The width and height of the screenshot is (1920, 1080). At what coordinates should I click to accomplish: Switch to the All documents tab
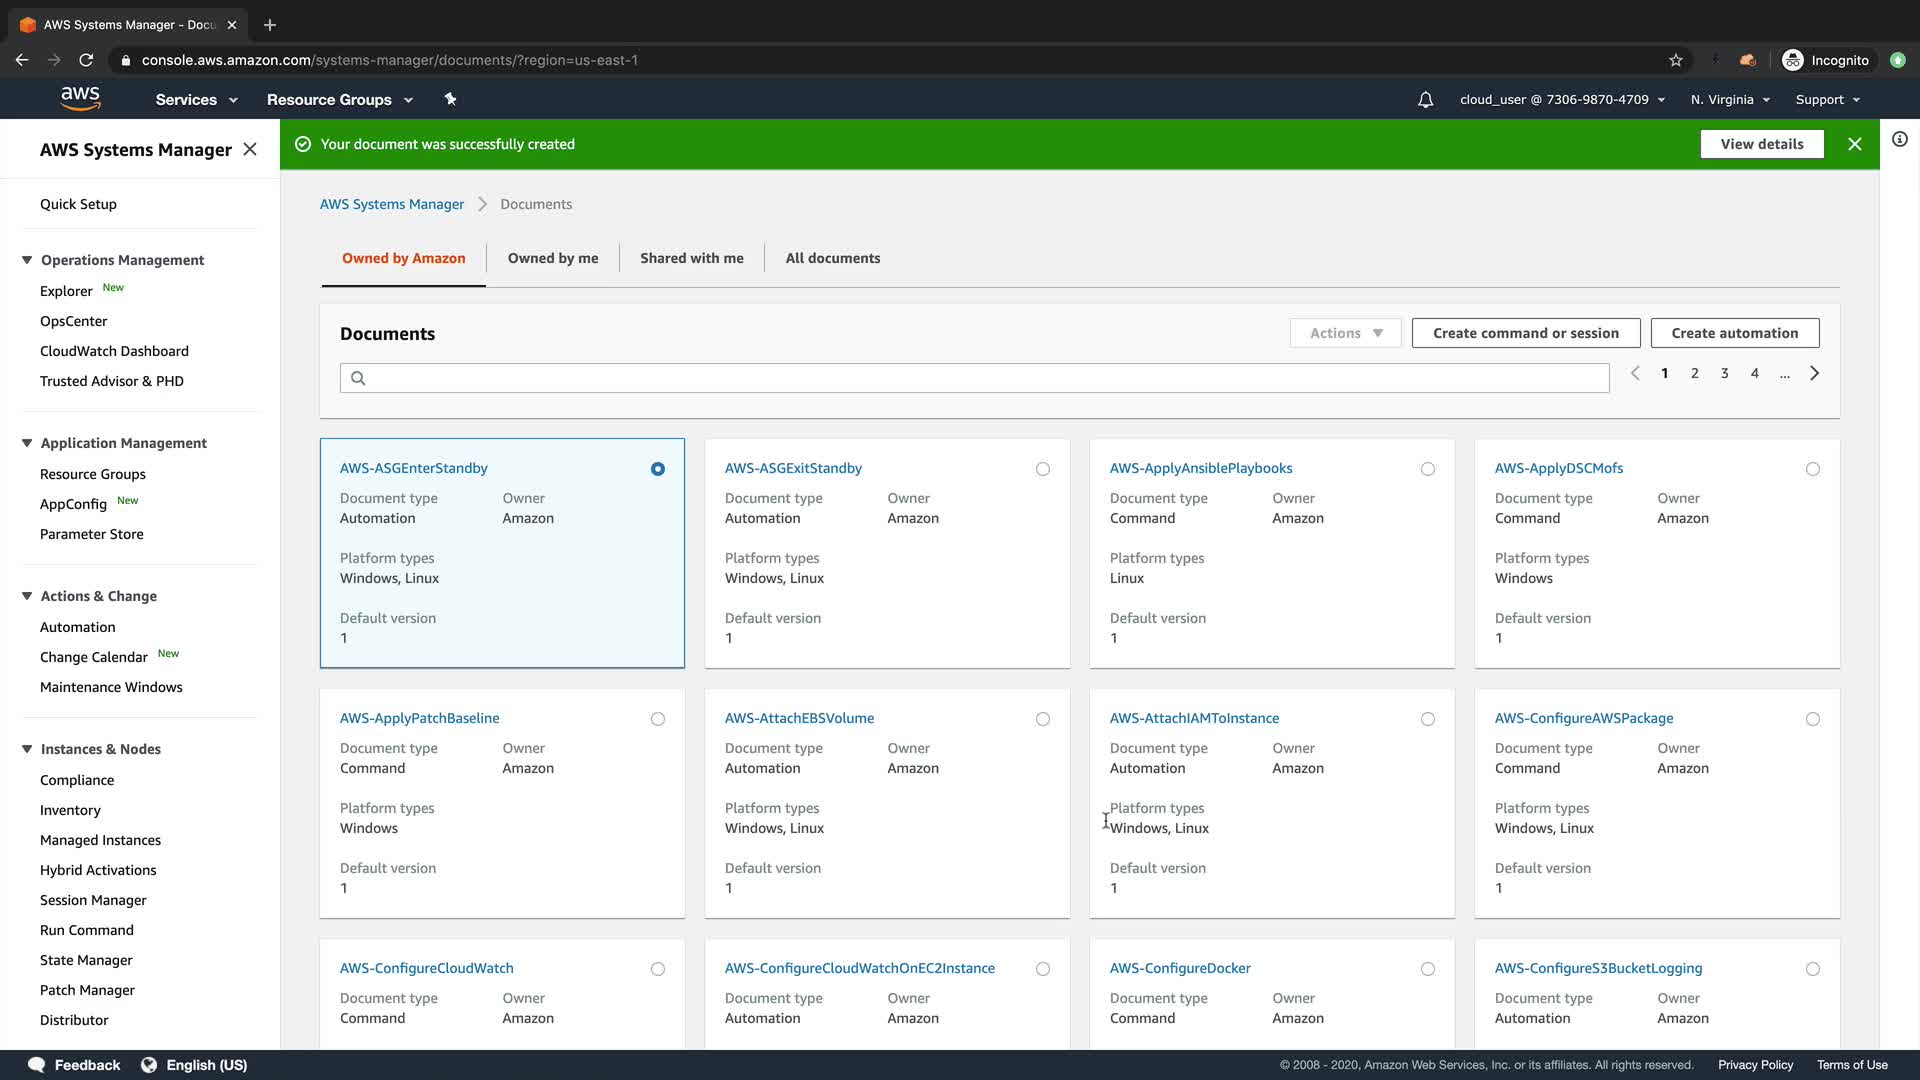coord(832,258)
